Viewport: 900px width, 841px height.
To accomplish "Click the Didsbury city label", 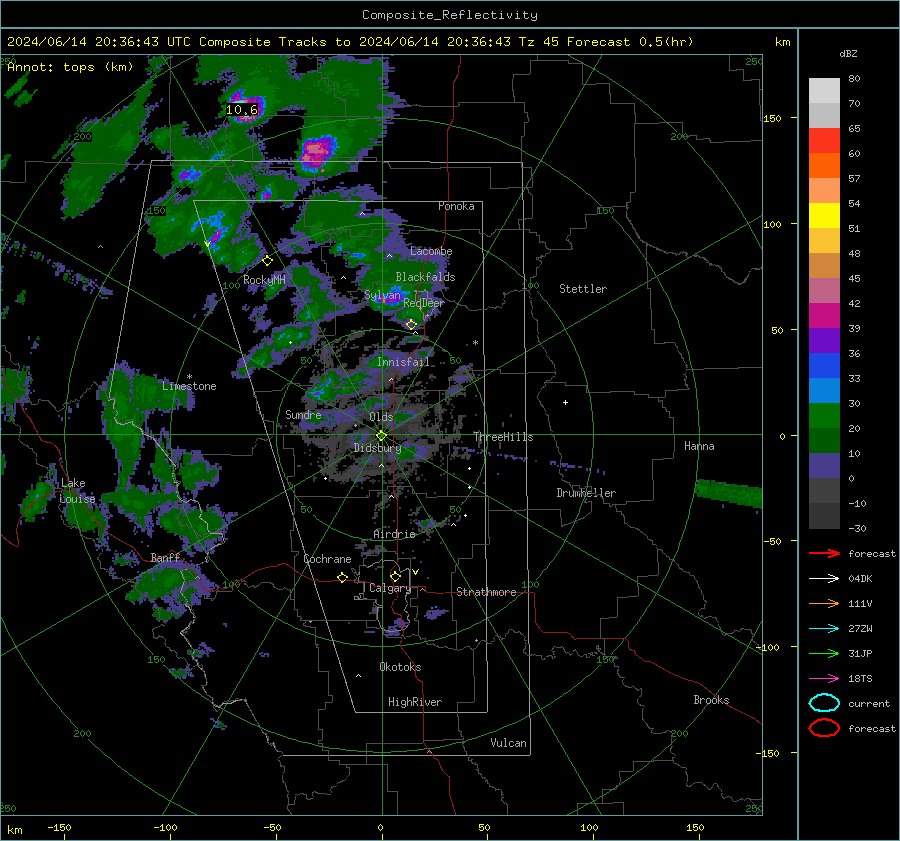I will [377, 448].
